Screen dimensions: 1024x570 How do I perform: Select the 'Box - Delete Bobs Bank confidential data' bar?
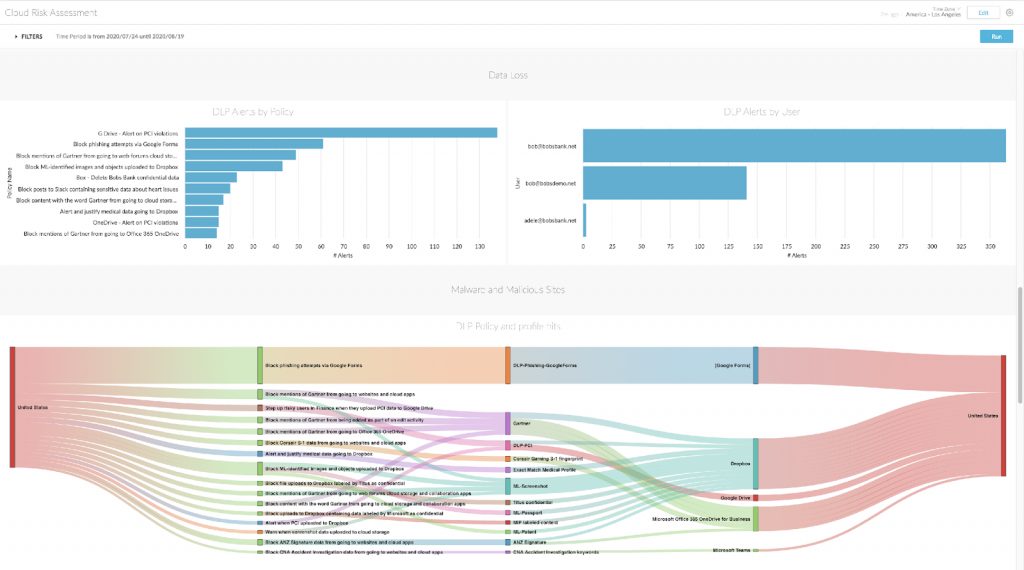[211, 177]
